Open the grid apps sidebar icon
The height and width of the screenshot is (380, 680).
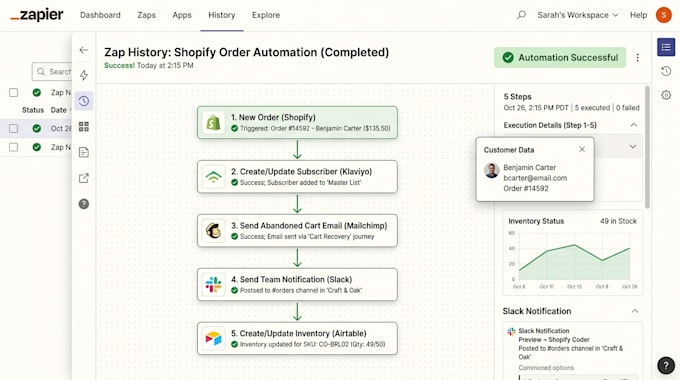84,127
